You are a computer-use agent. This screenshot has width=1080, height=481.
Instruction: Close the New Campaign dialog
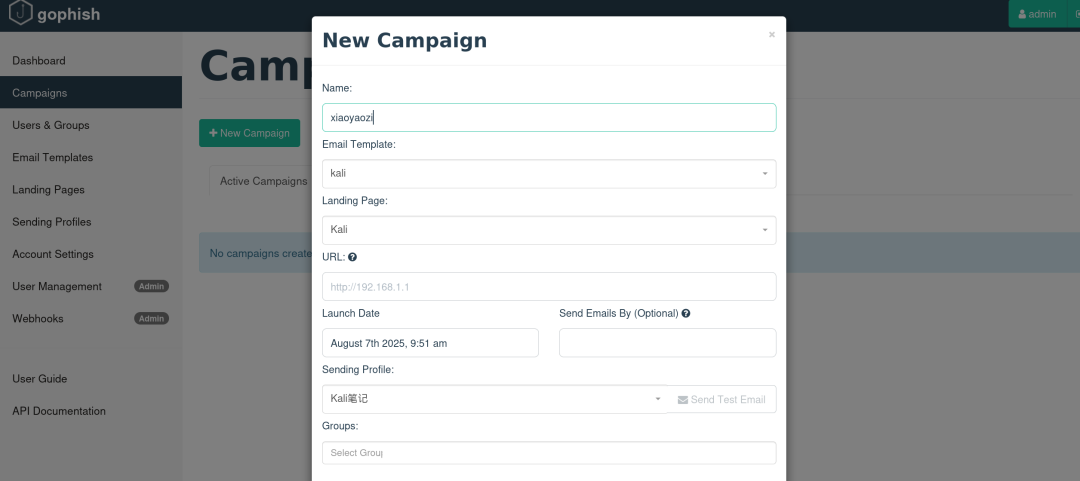(771, 35)
